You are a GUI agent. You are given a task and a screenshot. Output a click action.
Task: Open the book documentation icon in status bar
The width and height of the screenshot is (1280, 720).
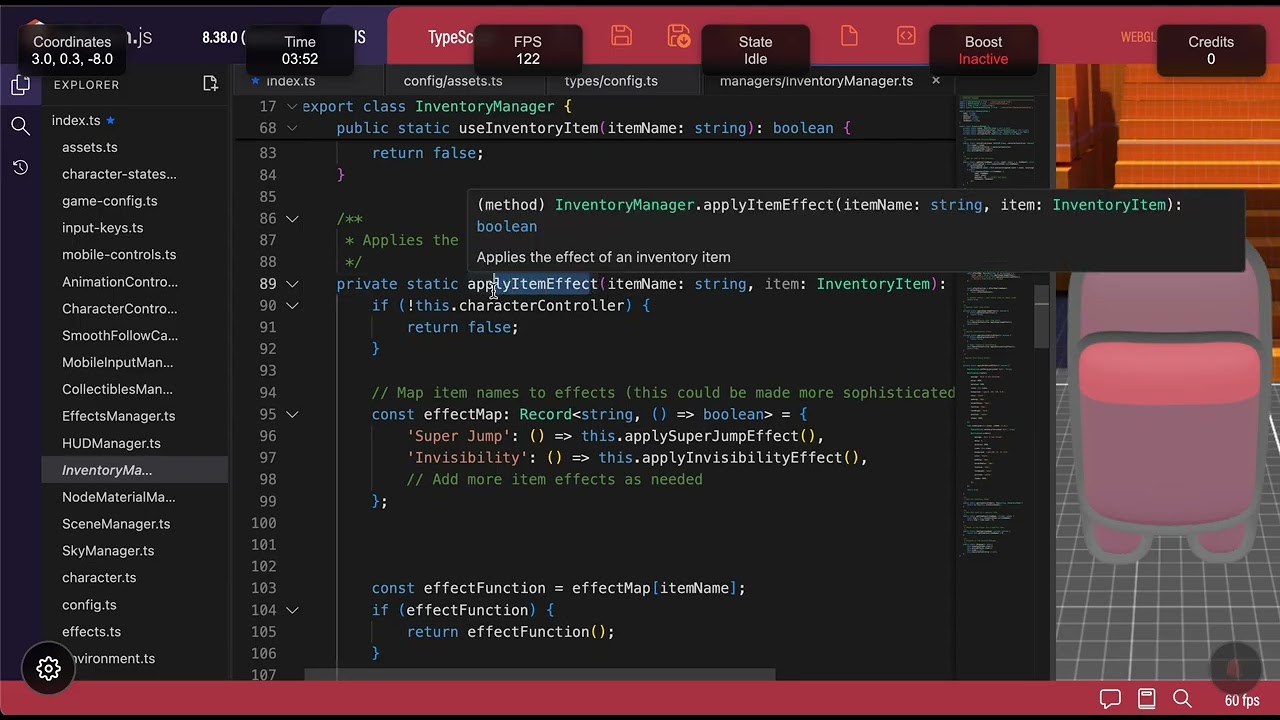tap(1146, 699)
